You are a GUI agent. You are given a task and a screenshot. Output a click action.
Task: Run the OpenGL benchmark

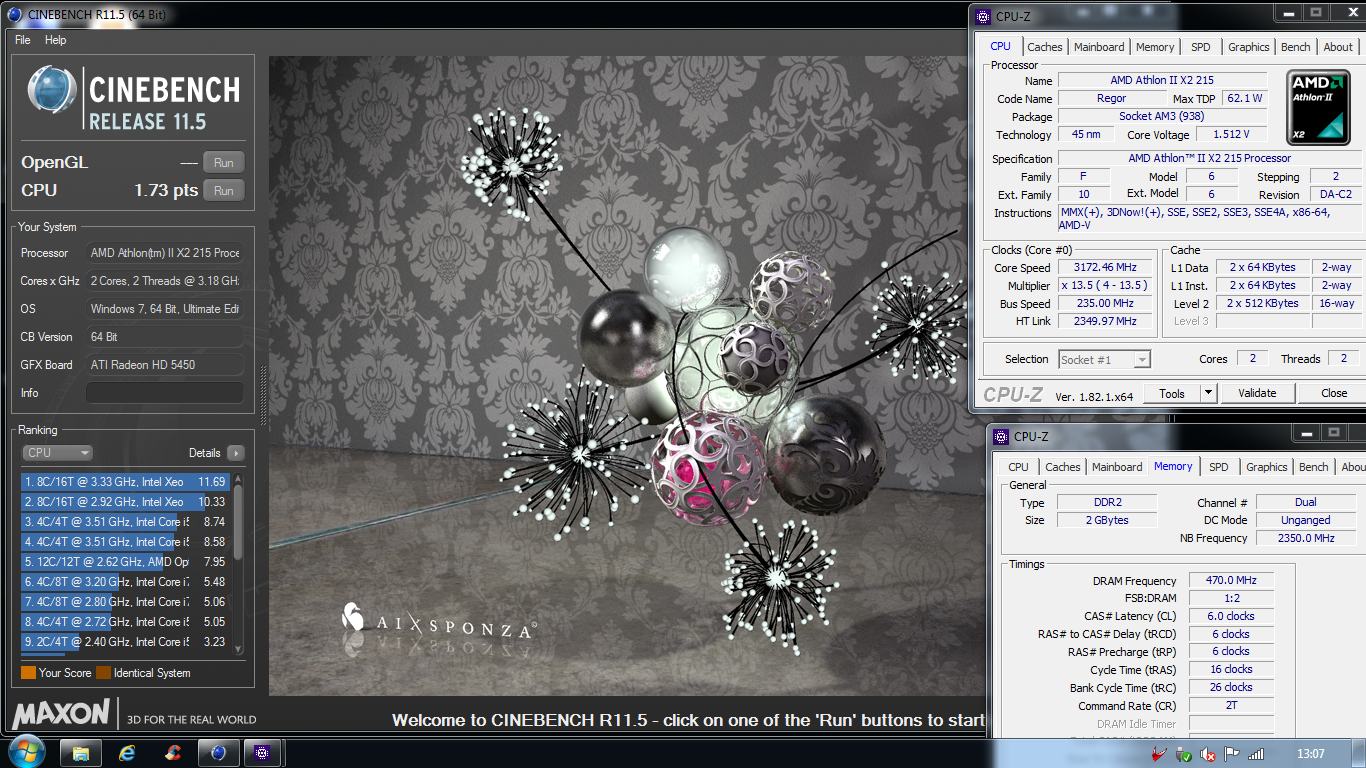(224, 162)
